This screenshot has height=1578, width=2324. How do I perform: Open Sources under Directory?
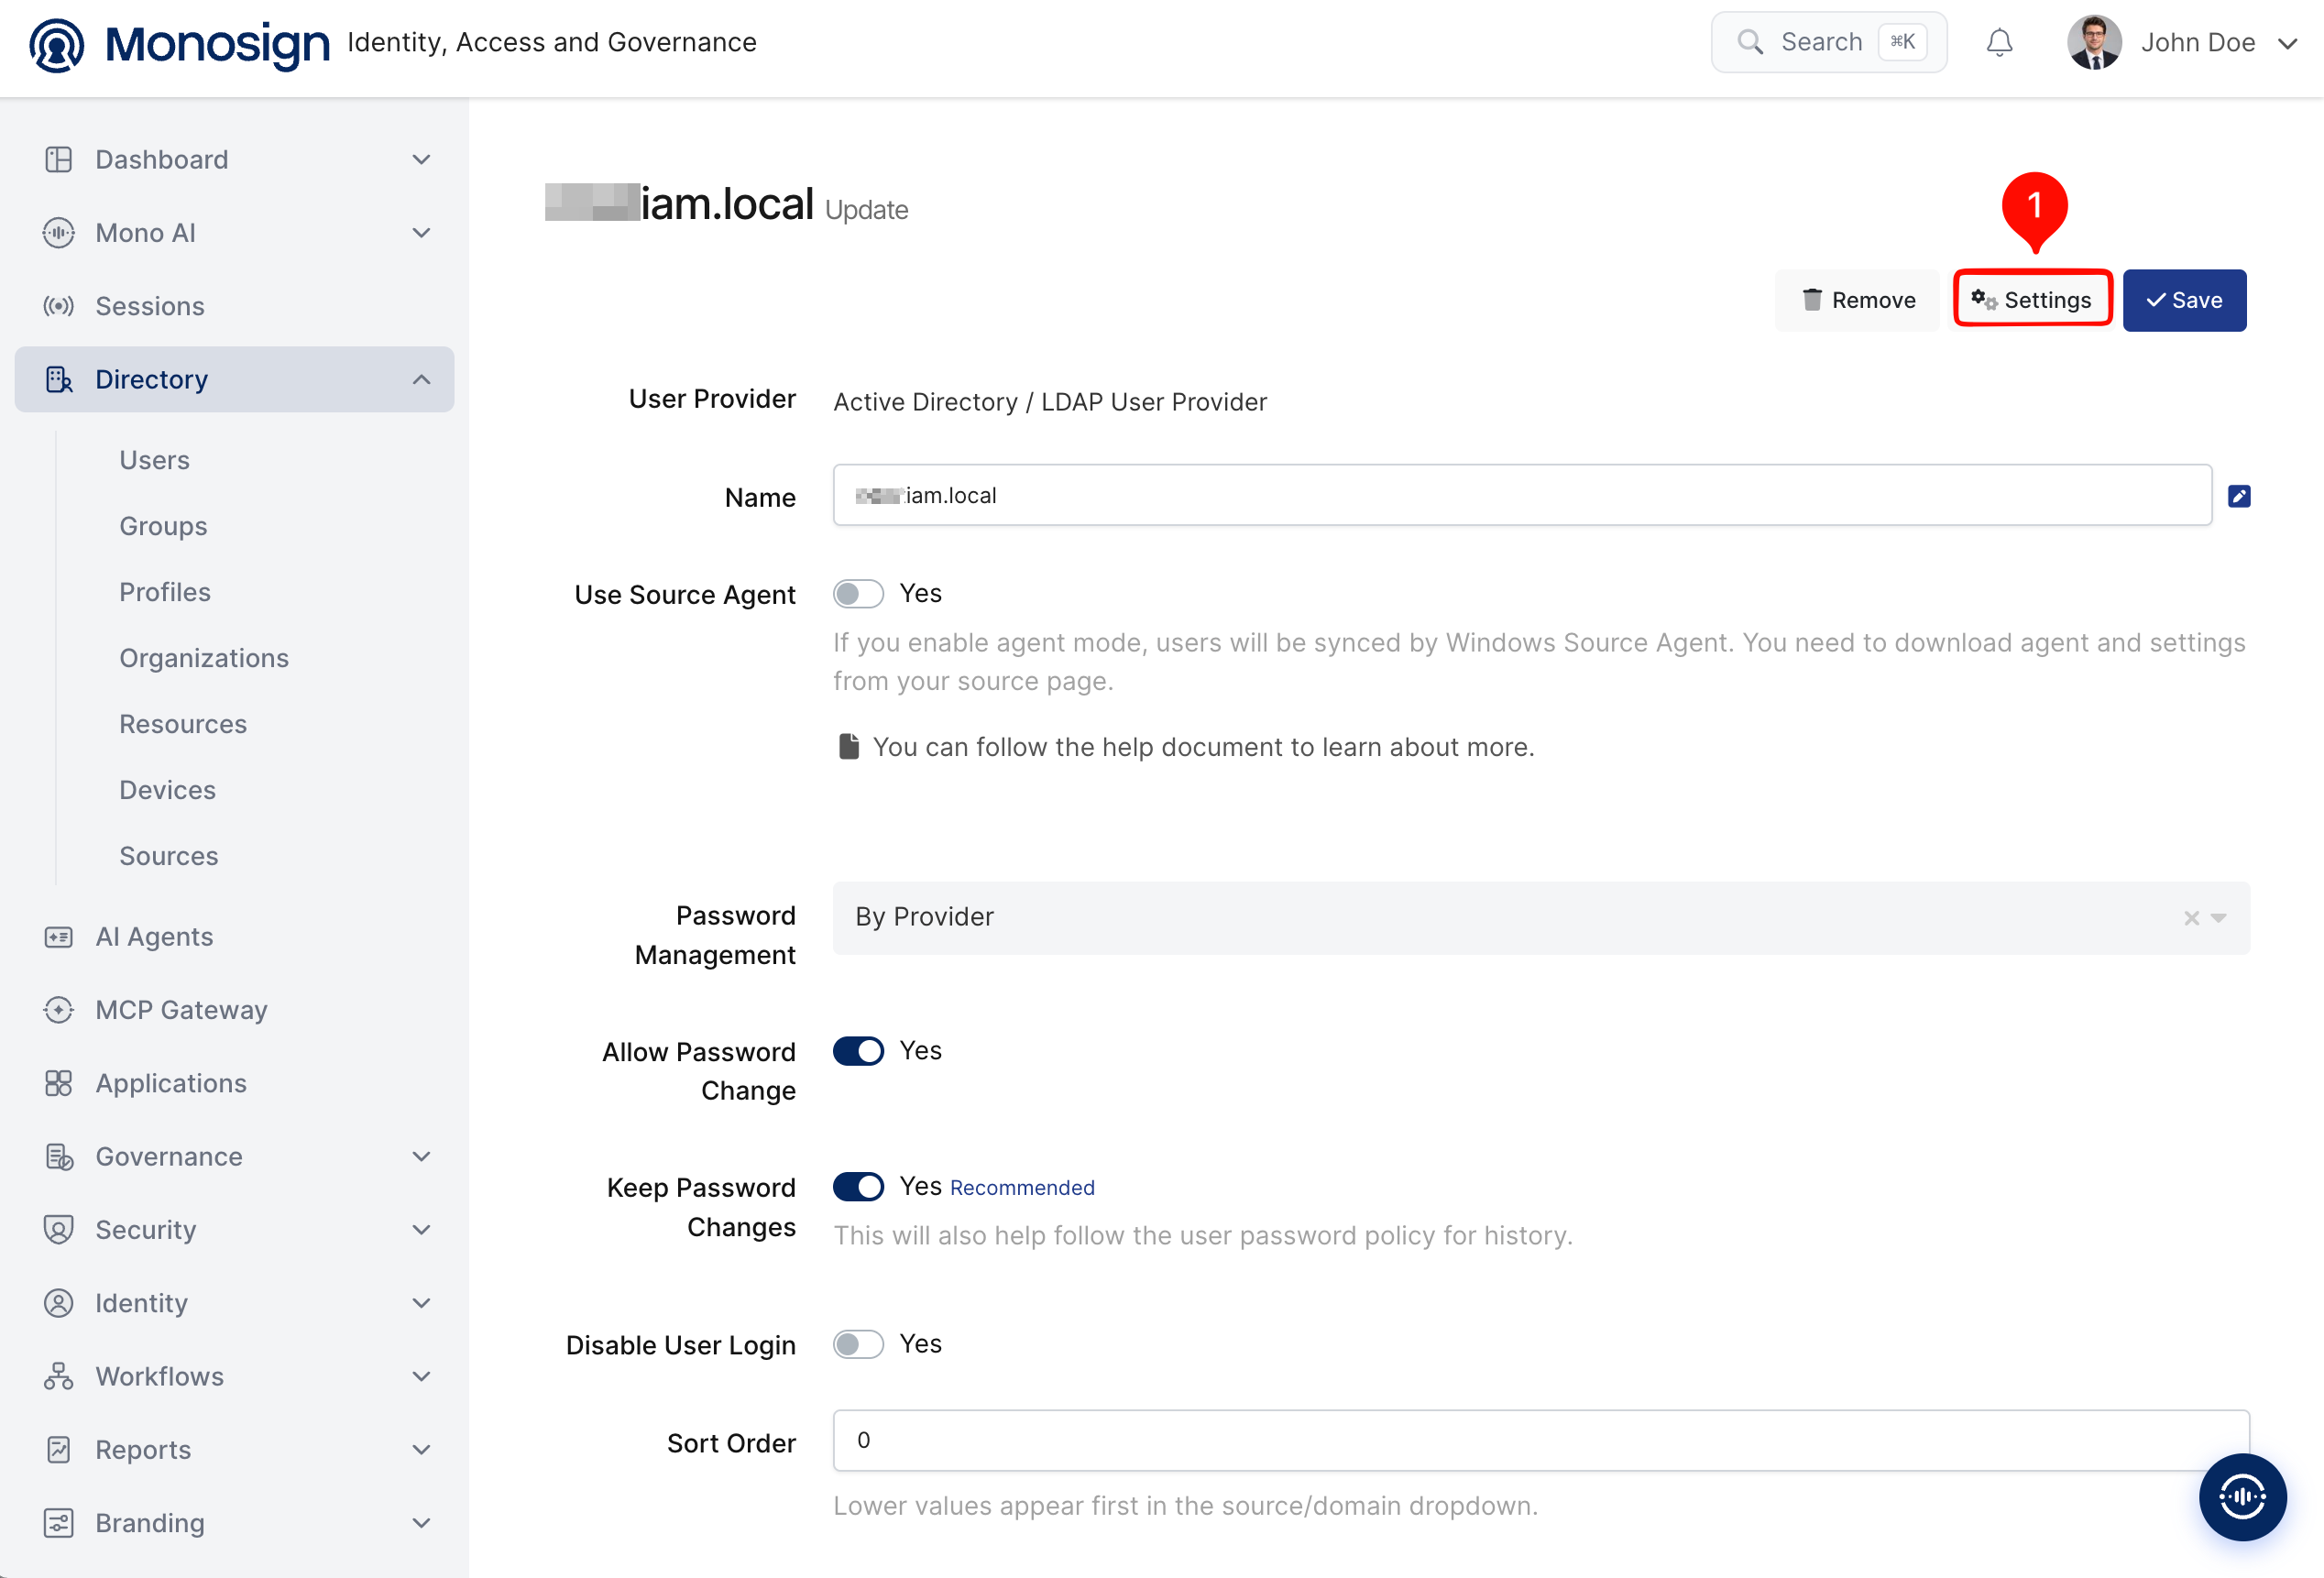click(168, 856)
